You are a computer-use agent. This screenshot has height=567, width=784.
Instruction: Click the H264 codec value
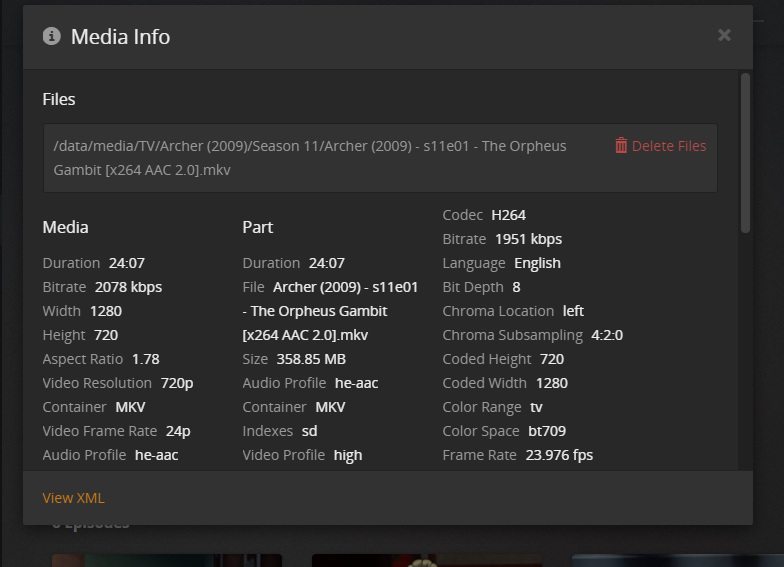[x=508, y=215]
